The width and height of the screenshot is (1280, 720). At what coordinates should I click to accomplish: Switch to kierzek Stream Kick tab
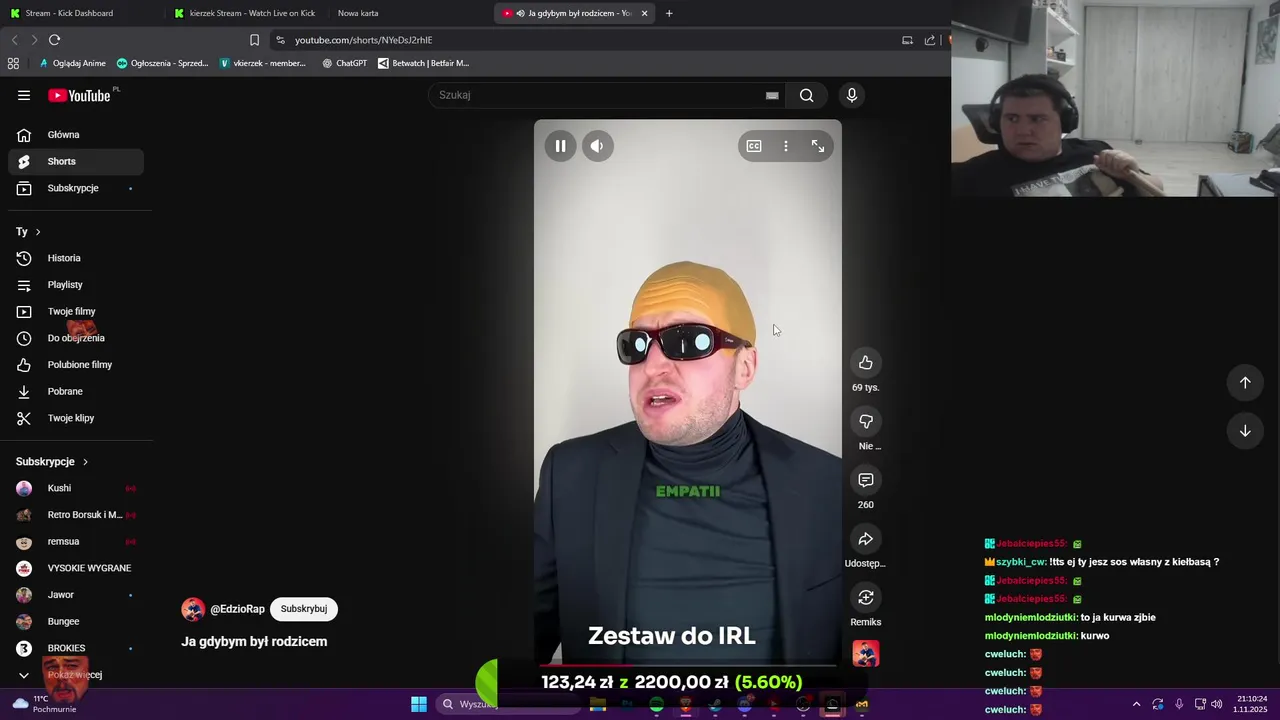(245, 13)
